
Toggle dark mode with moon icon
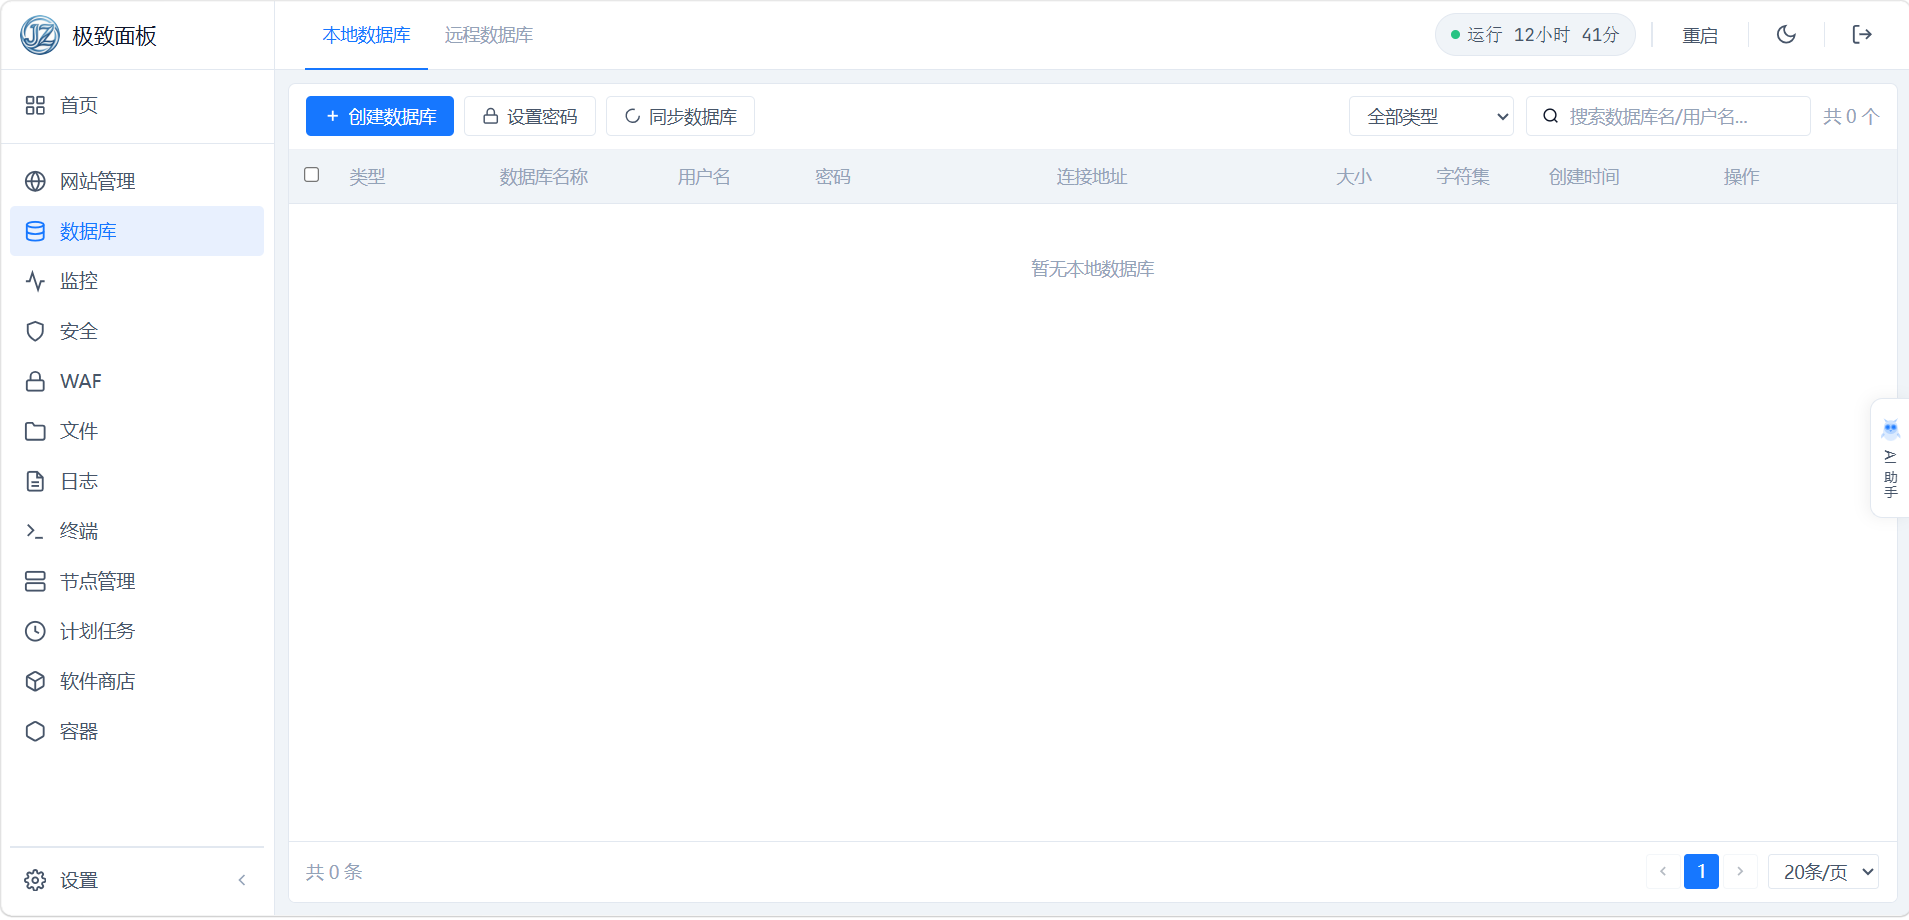tap(1786, 35)
